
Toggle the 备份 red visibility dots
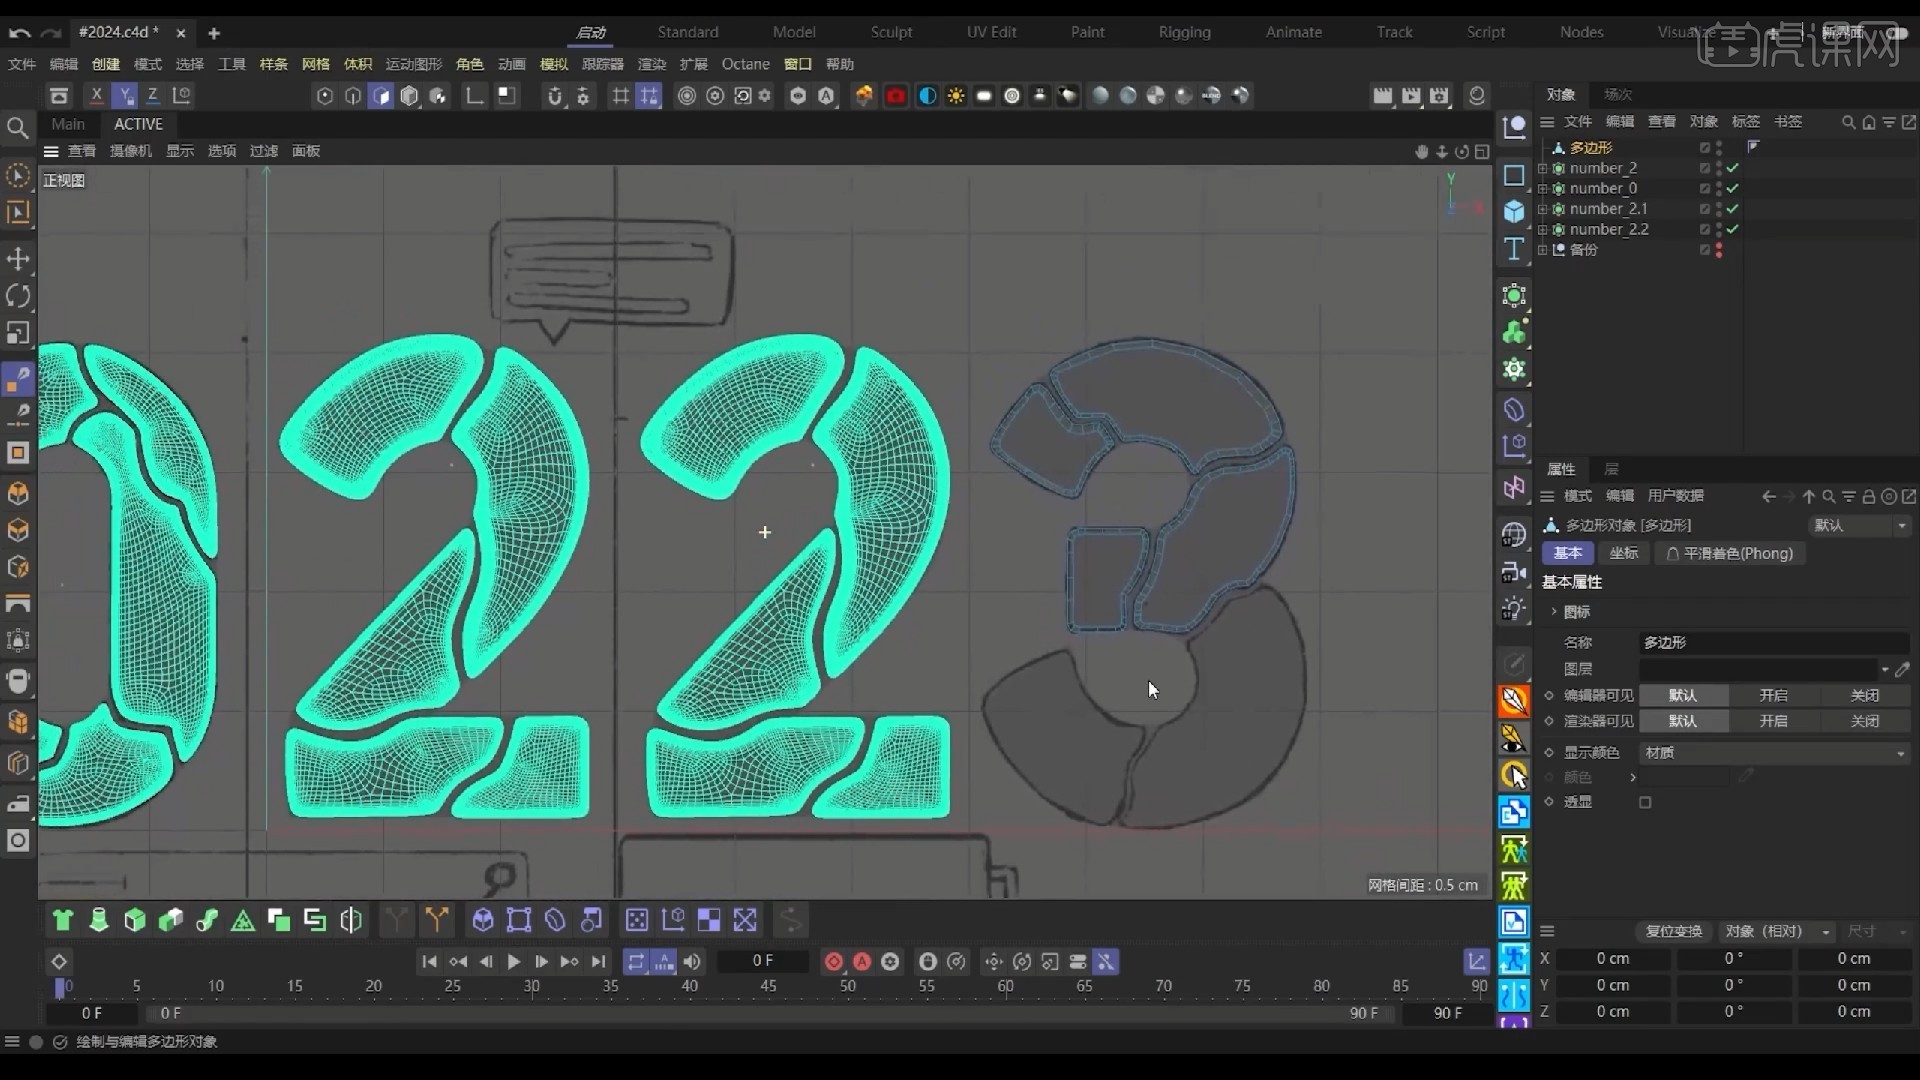1719,250
